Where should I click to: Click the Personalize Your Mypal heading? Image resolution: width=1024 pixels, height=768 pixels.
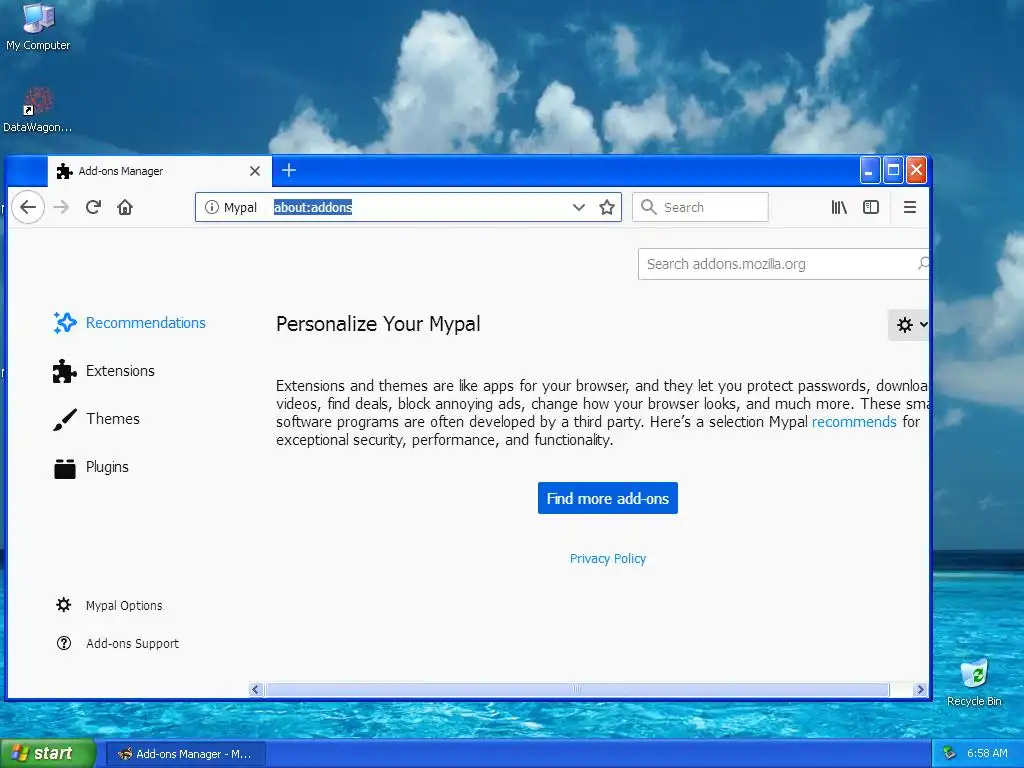pyautogui.click(x=378, y=324)
